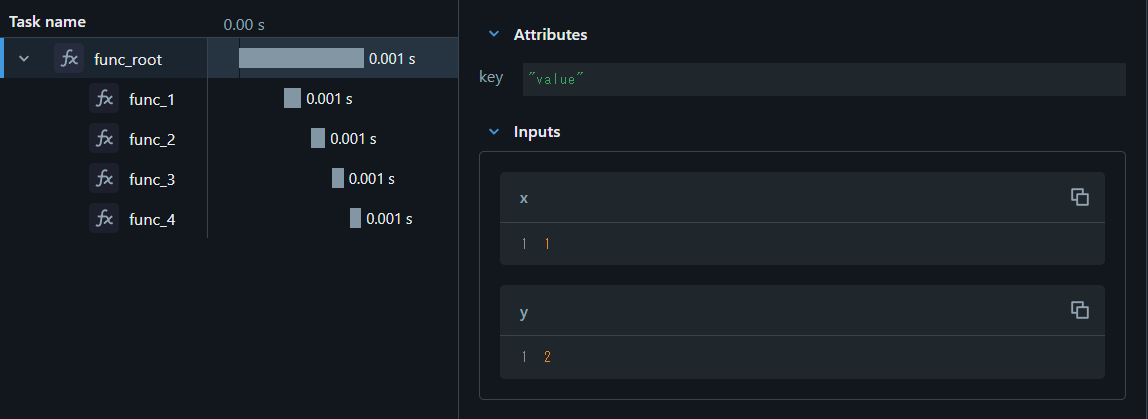Click the func_root timeline duration bar

click(x=301, y=58)
